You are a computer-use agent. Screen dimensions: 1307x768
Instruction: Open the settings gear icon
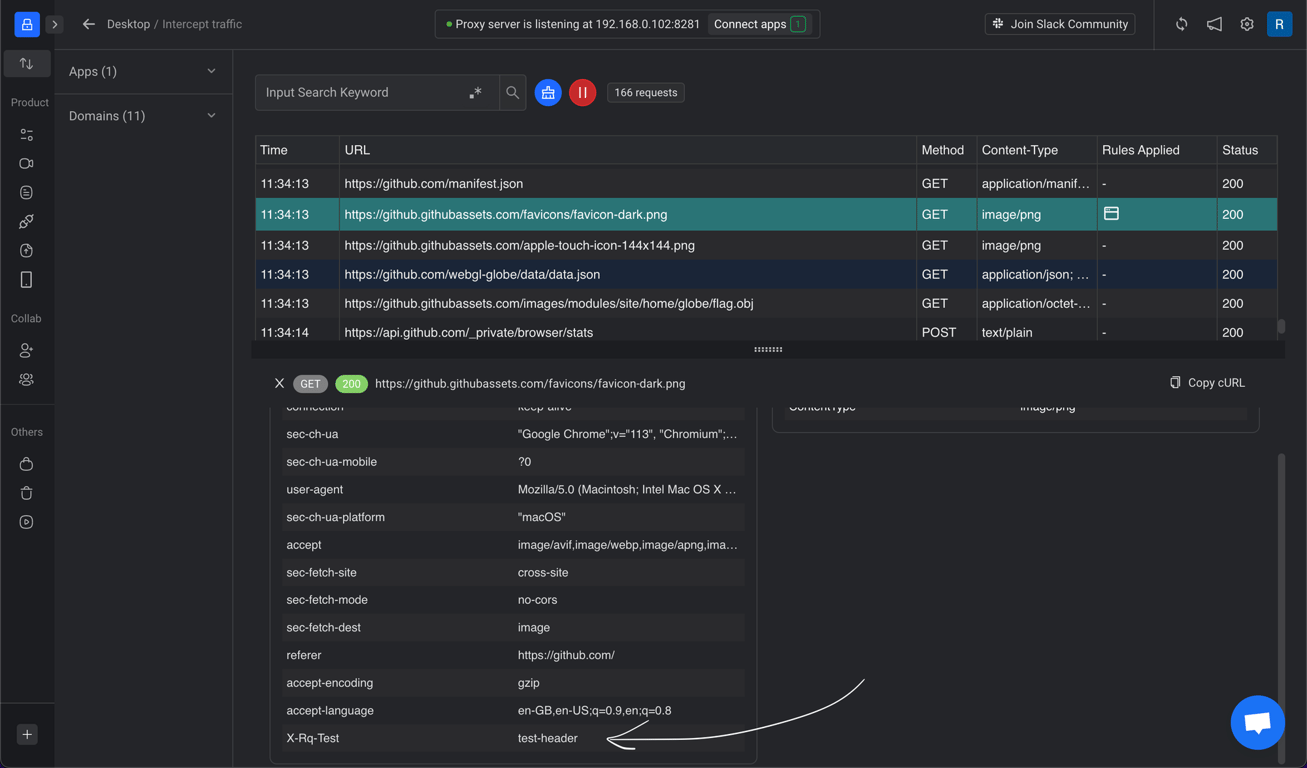tap(1246, 24)
